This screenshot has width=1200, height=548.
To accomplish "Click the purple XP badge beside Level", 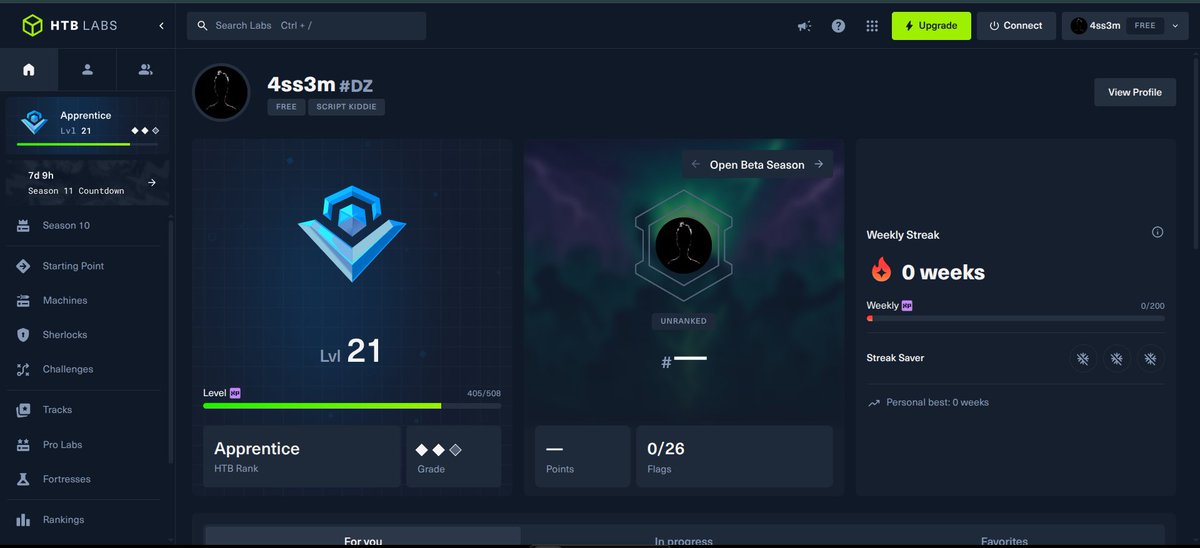I will pos(236,393).
